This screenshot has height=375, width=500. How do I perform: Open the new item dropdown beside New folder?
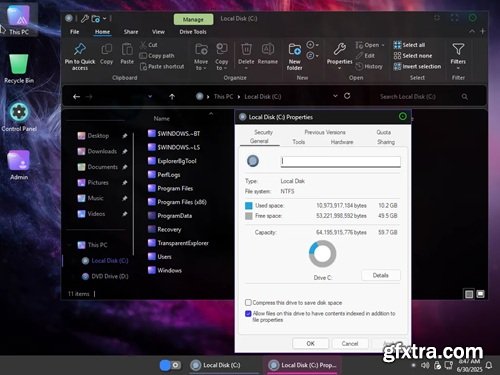[312, 45]
